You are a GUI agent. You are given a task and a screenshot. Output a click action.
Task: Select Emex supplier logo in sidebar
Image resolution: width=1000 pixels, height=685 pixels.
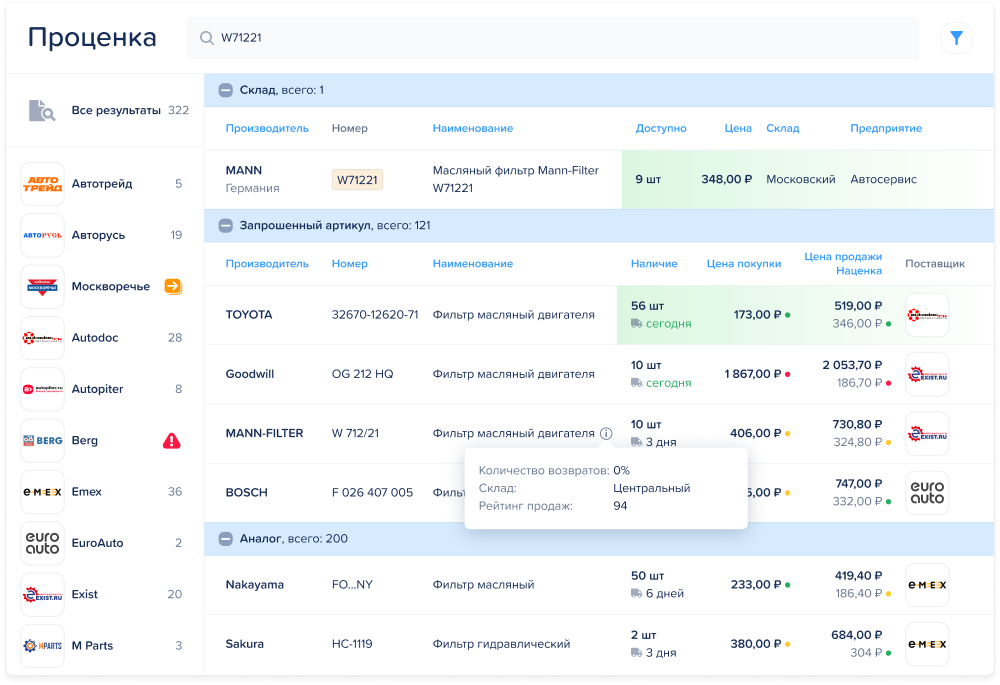43,492
